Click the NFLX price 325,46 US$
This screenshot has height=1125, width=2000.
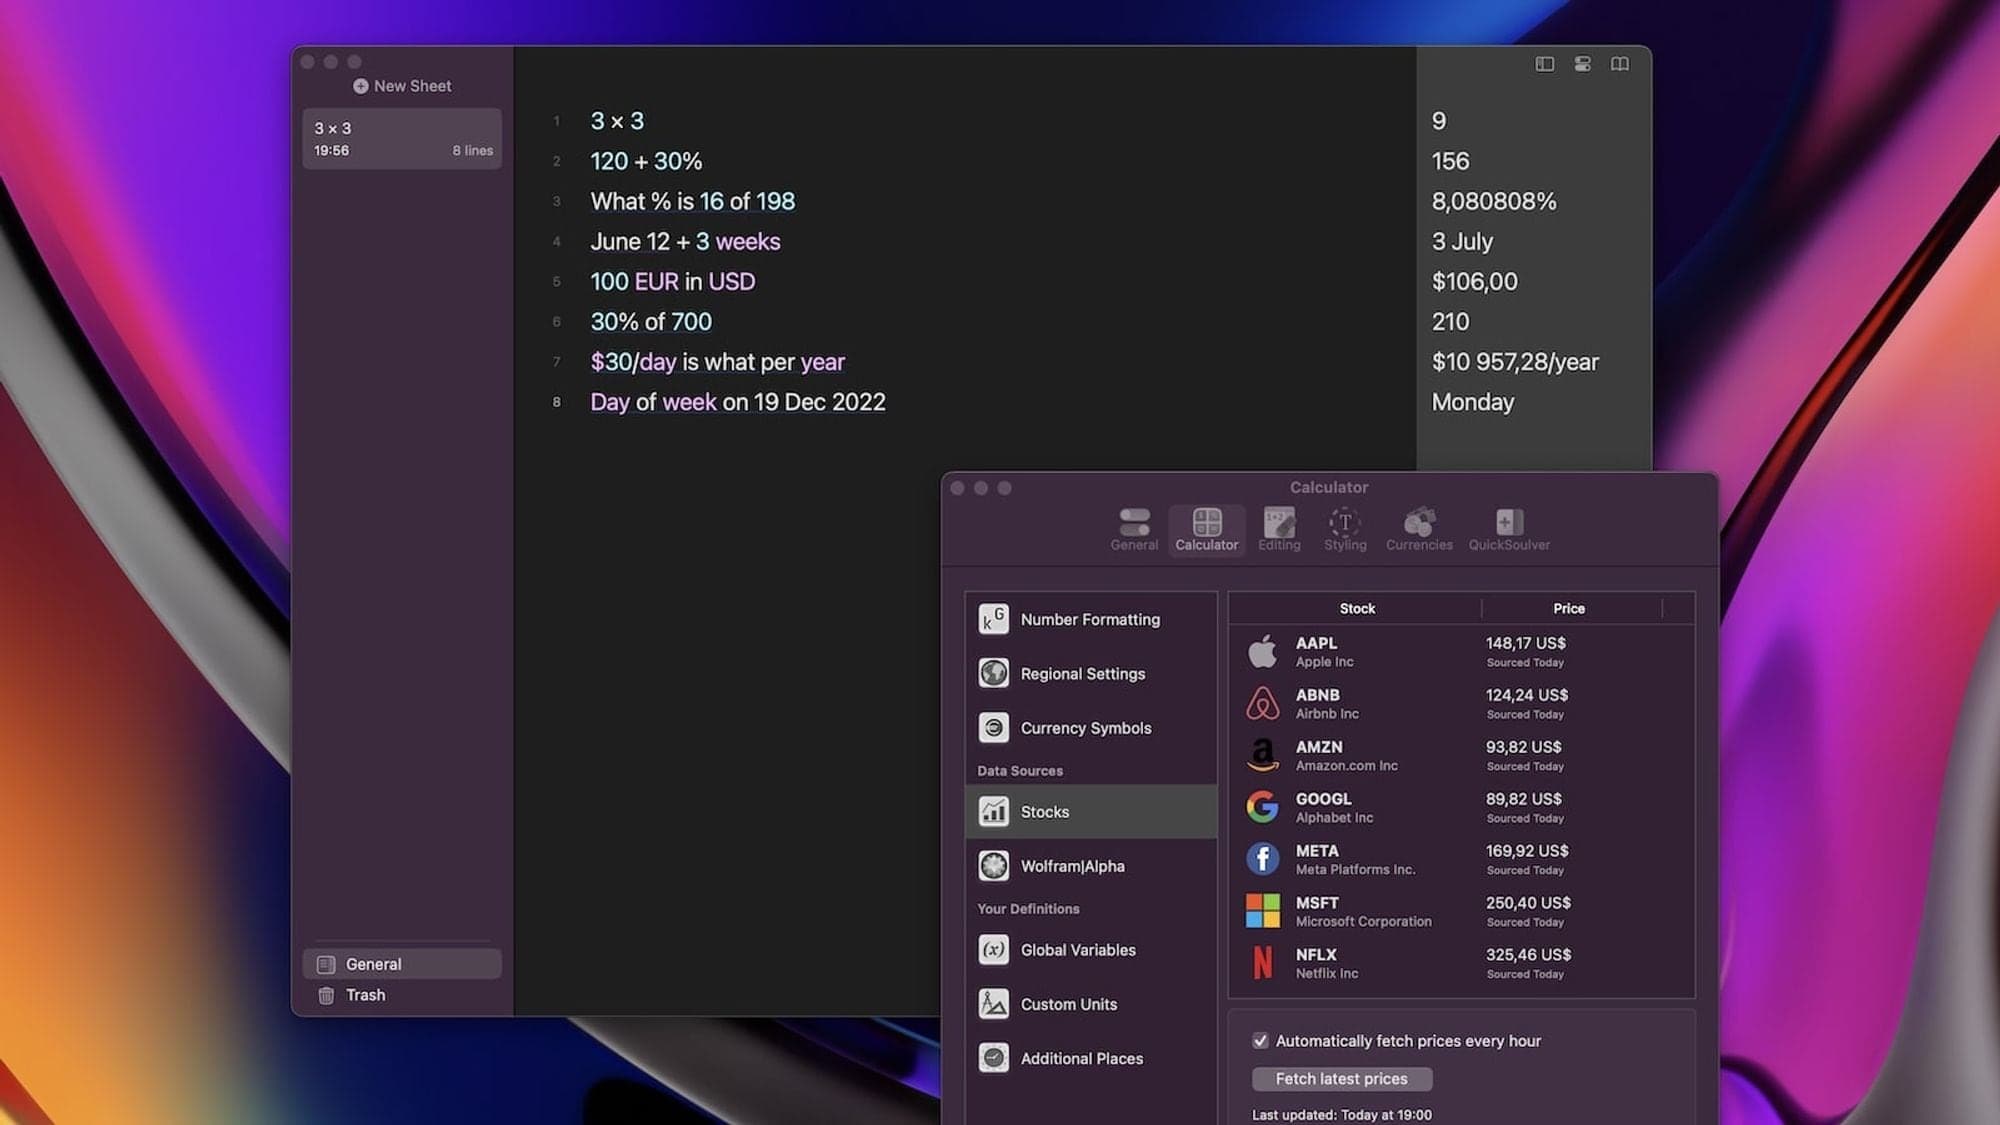(1528, 954)
